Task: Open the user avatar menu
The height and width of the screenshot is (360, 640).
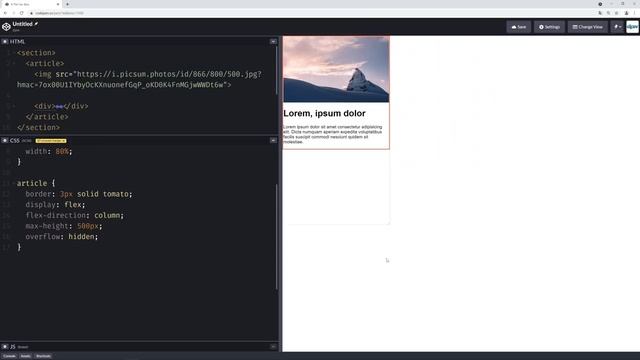Action: tap(632, 27)
